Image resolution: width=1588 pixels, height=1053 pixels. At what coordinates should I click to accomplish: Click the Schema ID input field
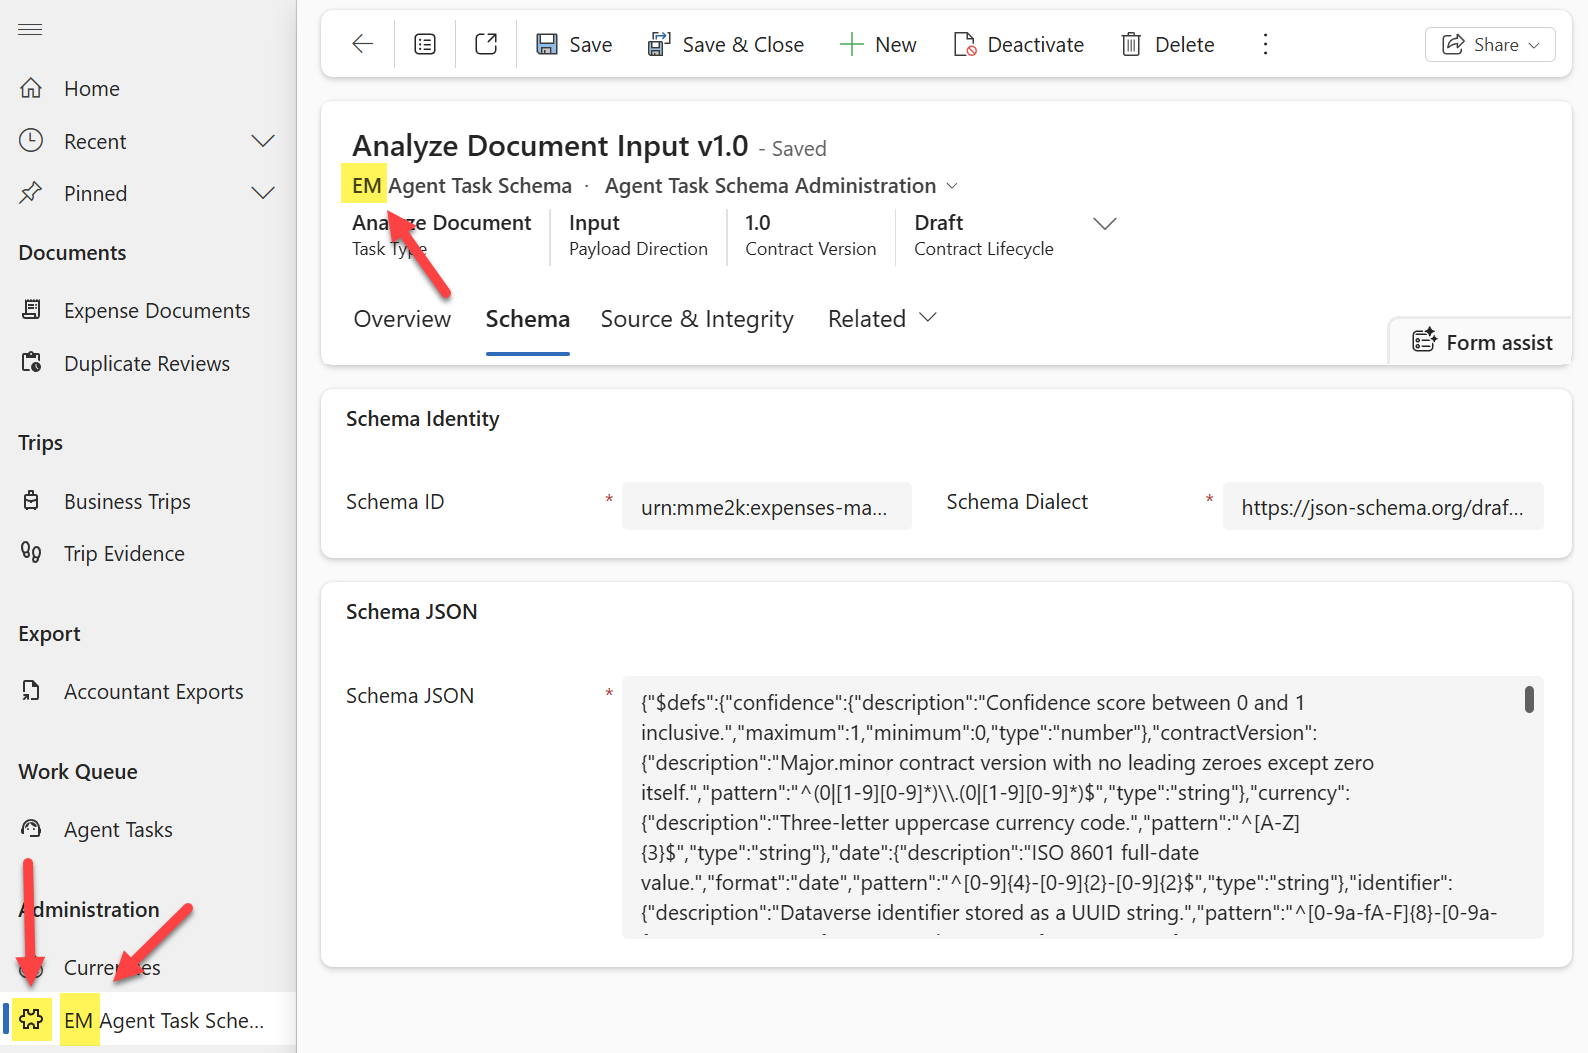pos(766,506)
